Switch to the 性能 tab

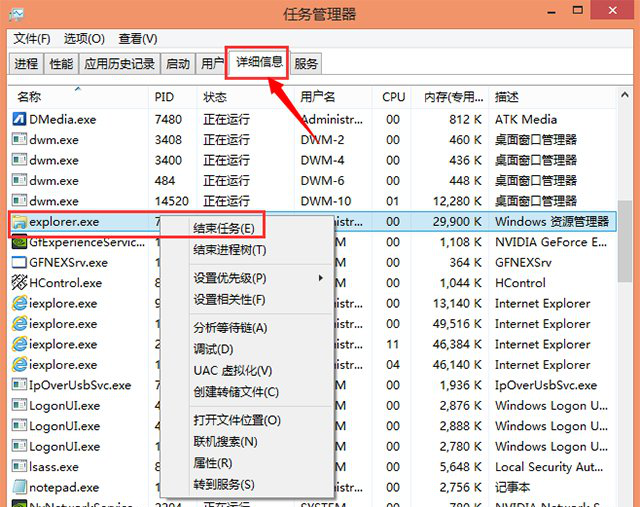(x=61, y=64)
